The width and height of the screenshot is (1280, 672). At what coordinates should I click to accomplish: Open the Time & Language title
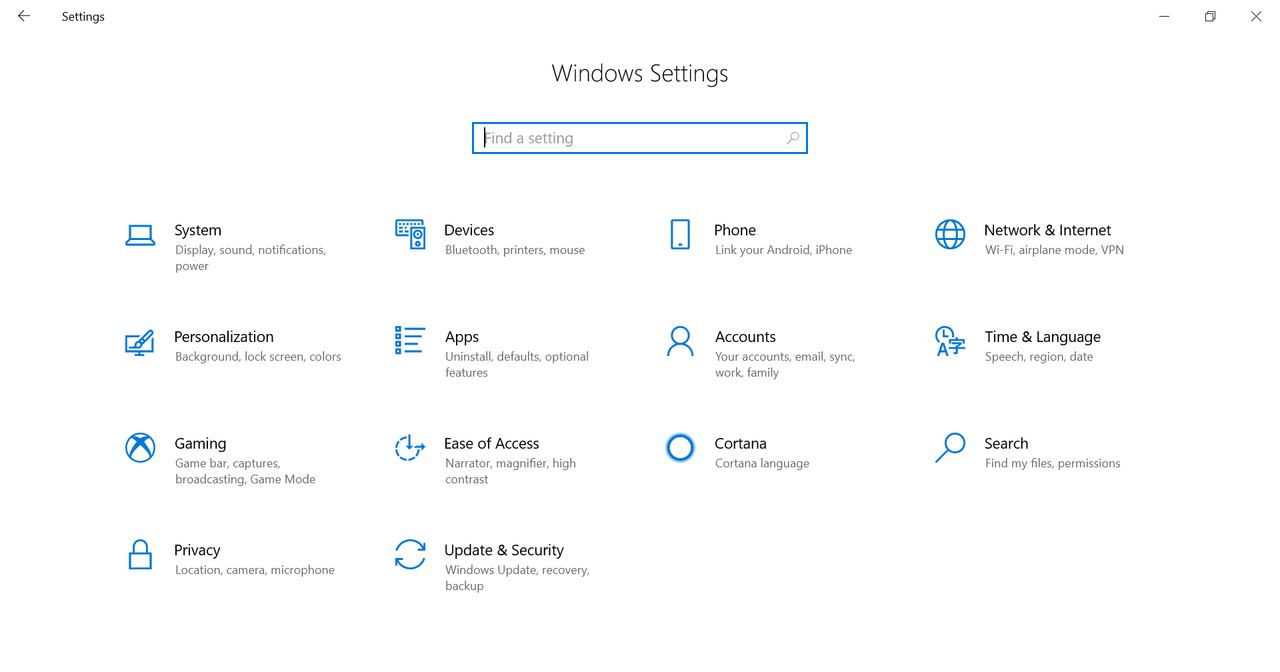(x=1042, y=337)
